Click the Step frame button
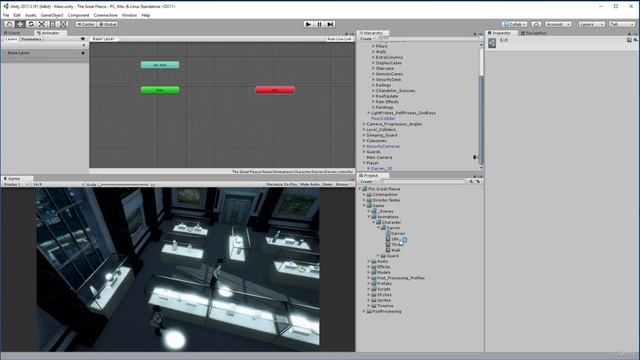Viewport: 640px width, 360px height. pyautogui.click(x=331, y=24)
